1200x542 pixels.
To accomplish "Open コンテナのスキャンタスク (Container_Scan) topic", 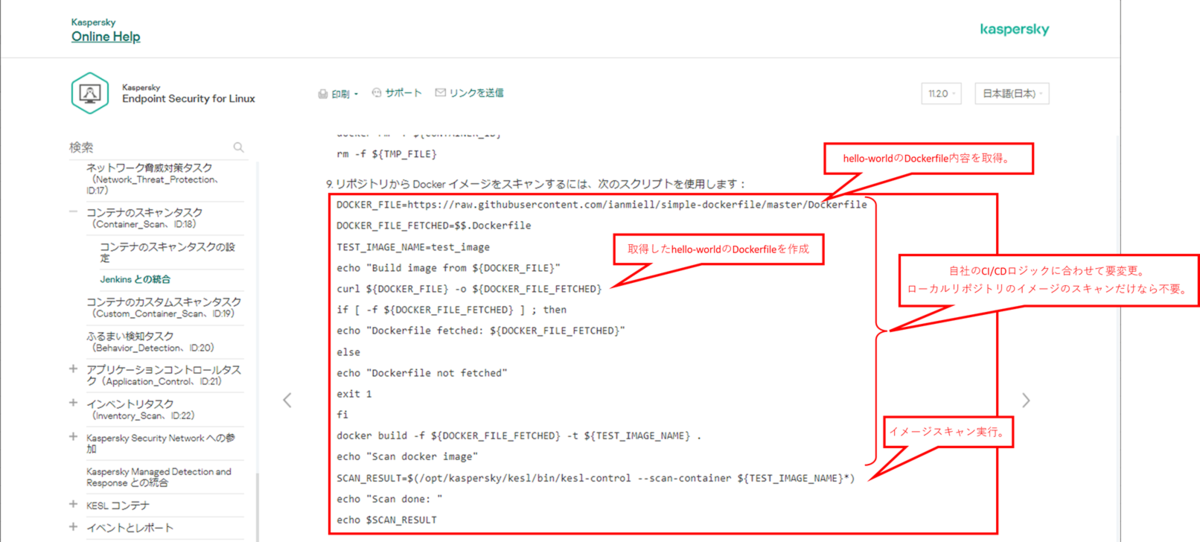I will pyautogui.click(x=145, y=218).
